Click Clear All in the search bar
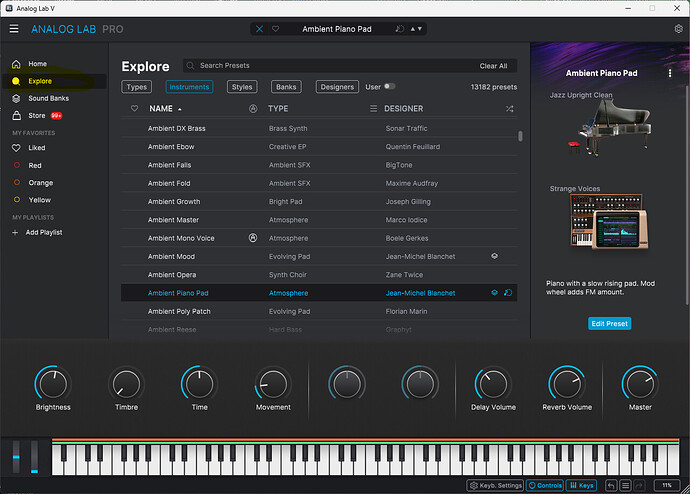This screenshot has width=690, height=494. pyautogui.click(x=493, y=66)
